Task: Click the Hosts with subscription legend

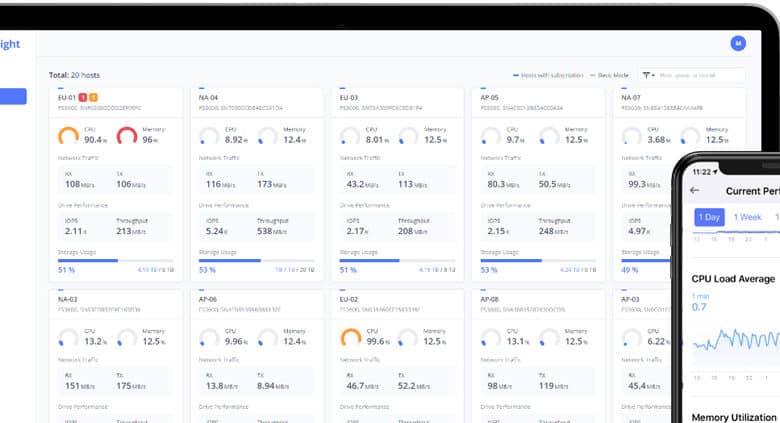Action: (x=548, y=75)
